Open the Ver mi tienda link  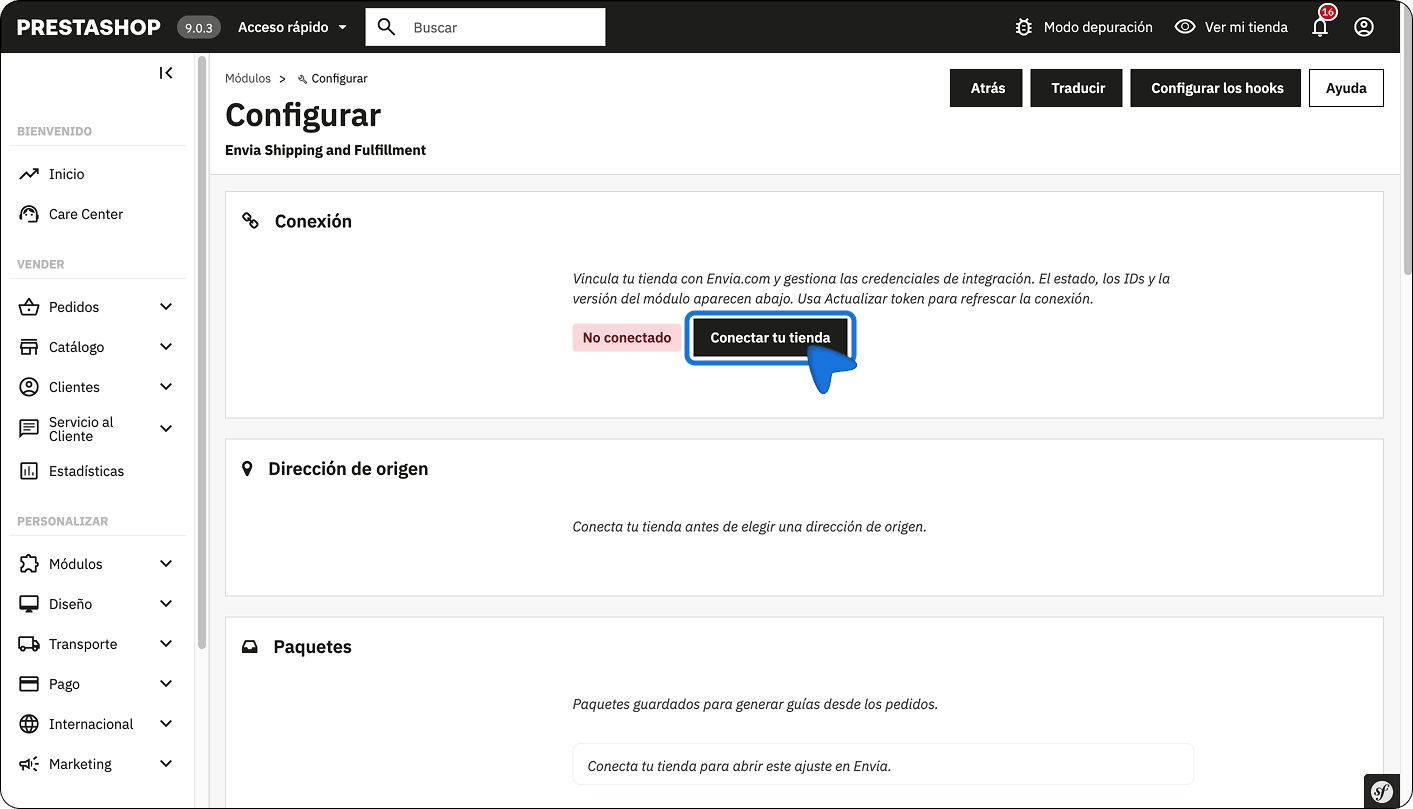1246,27
